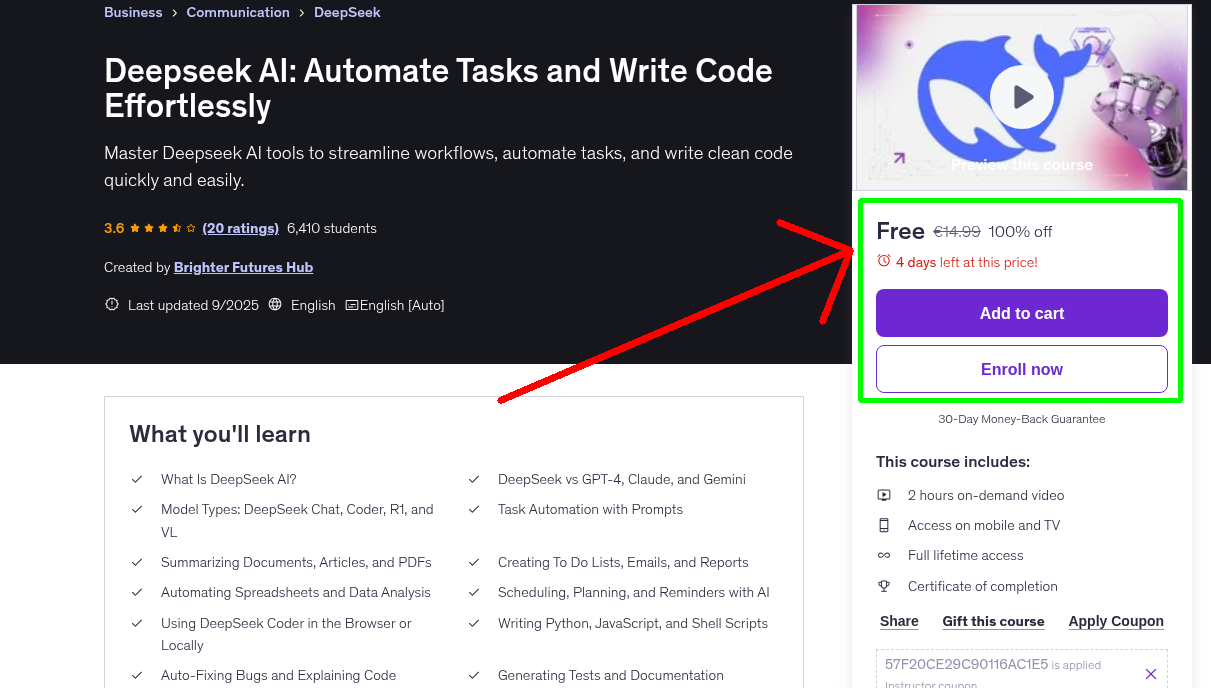Screen dimensions: 1211x688
Task: Open the DeepSeek breadcrumb category
Action: 347,12
